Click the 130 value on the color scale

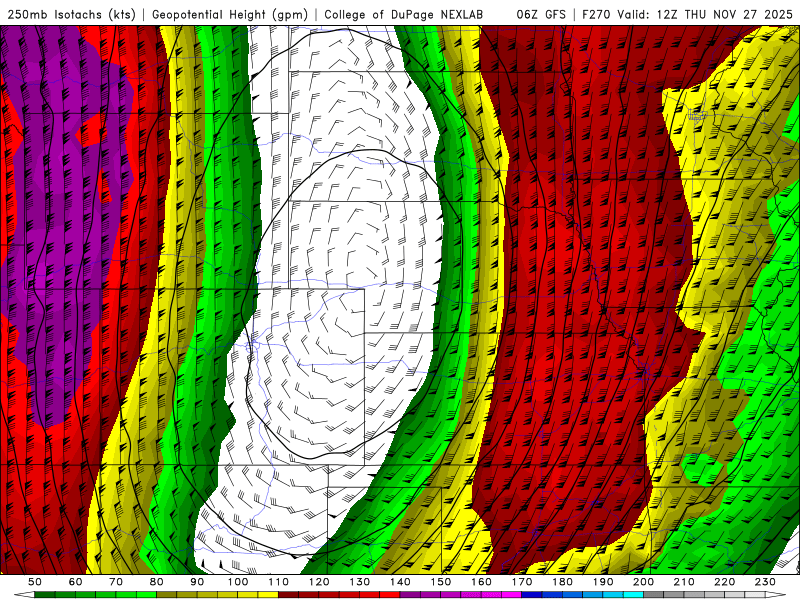pyautogui.click(x=360, y=582)
